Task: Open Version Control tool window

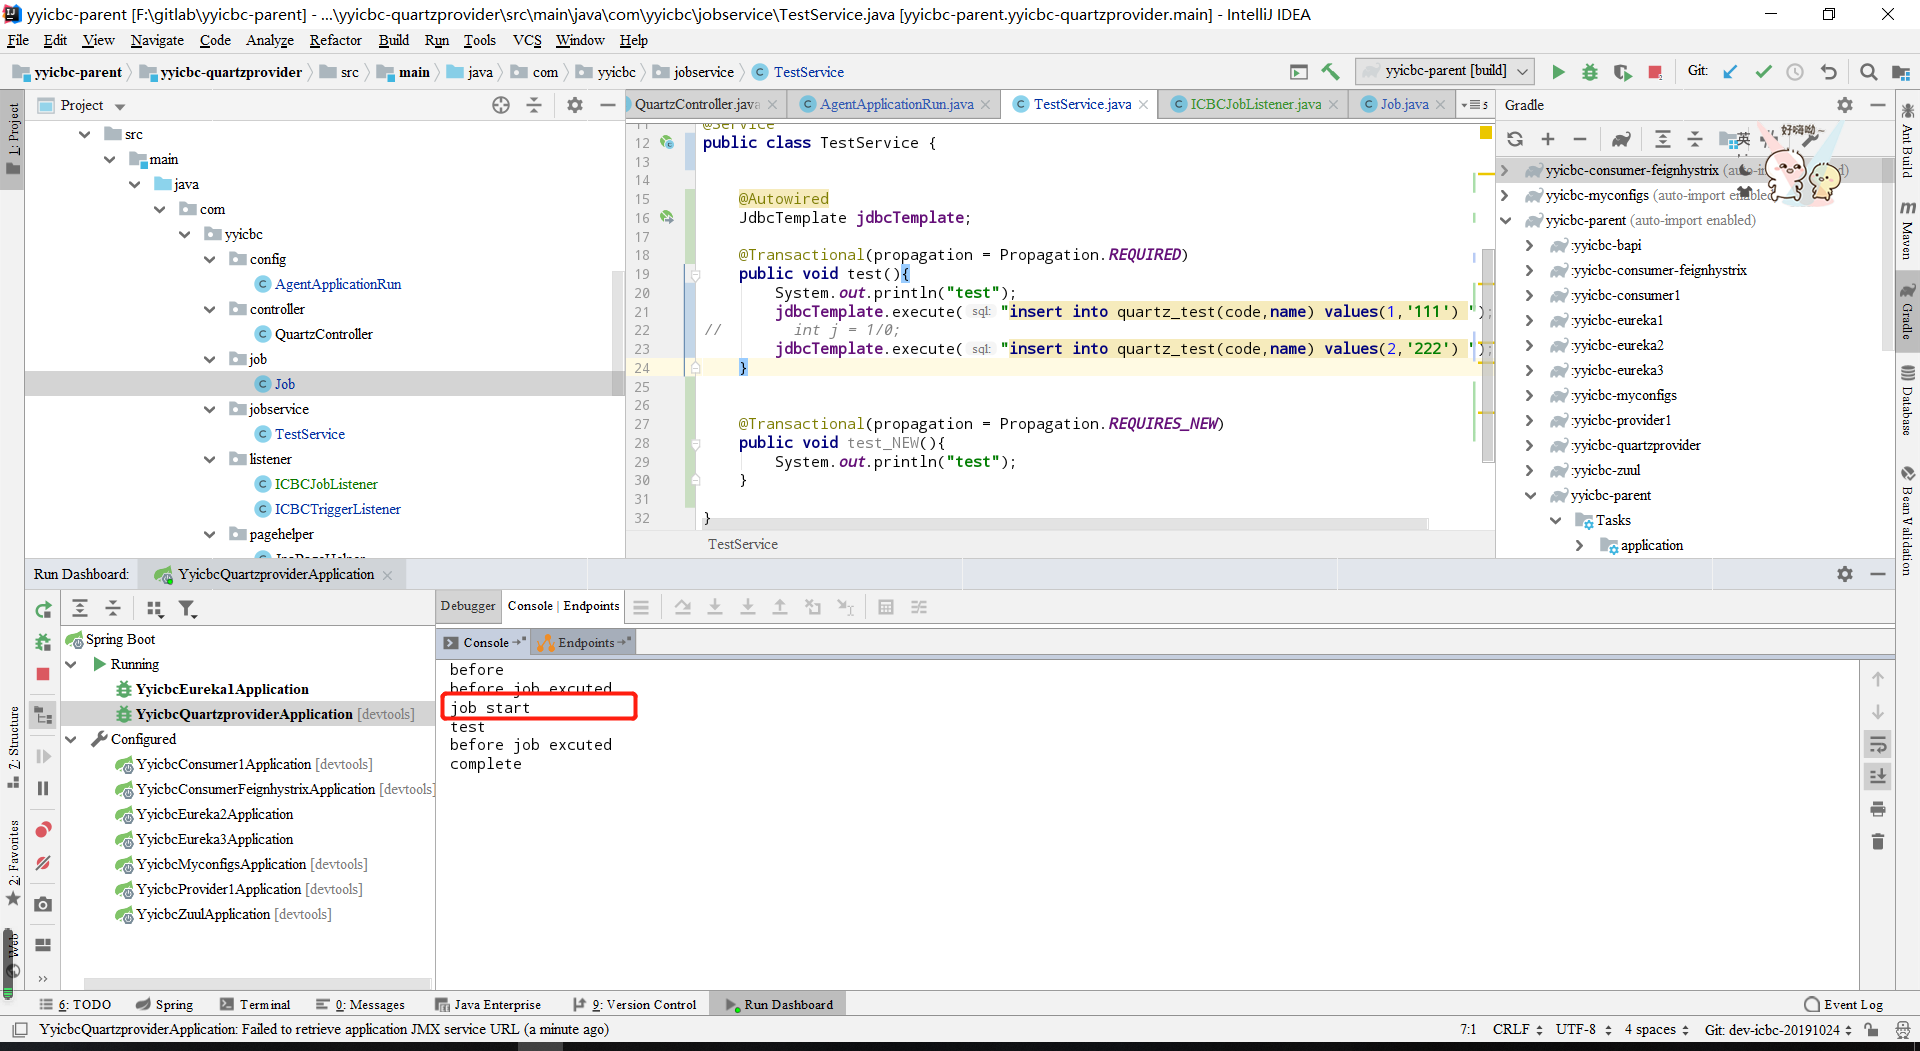Action: point(635,1004)
